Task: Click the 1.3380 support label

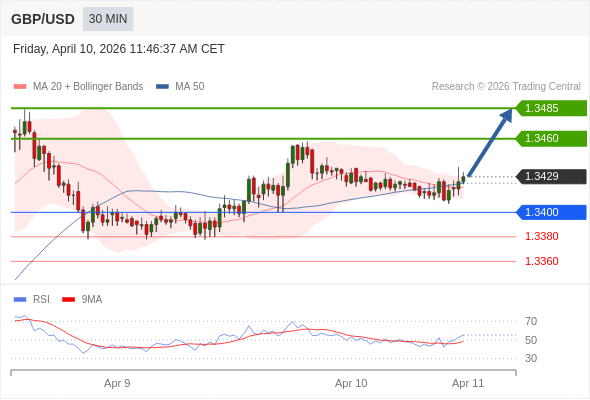Action: click(x=542, y=236)
